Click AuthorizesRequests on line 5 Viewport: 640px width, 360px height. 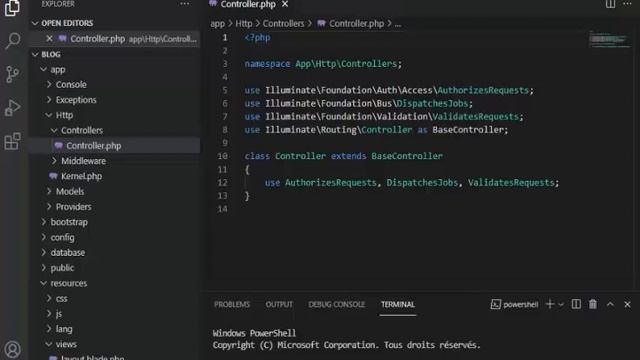pos(483,90)
